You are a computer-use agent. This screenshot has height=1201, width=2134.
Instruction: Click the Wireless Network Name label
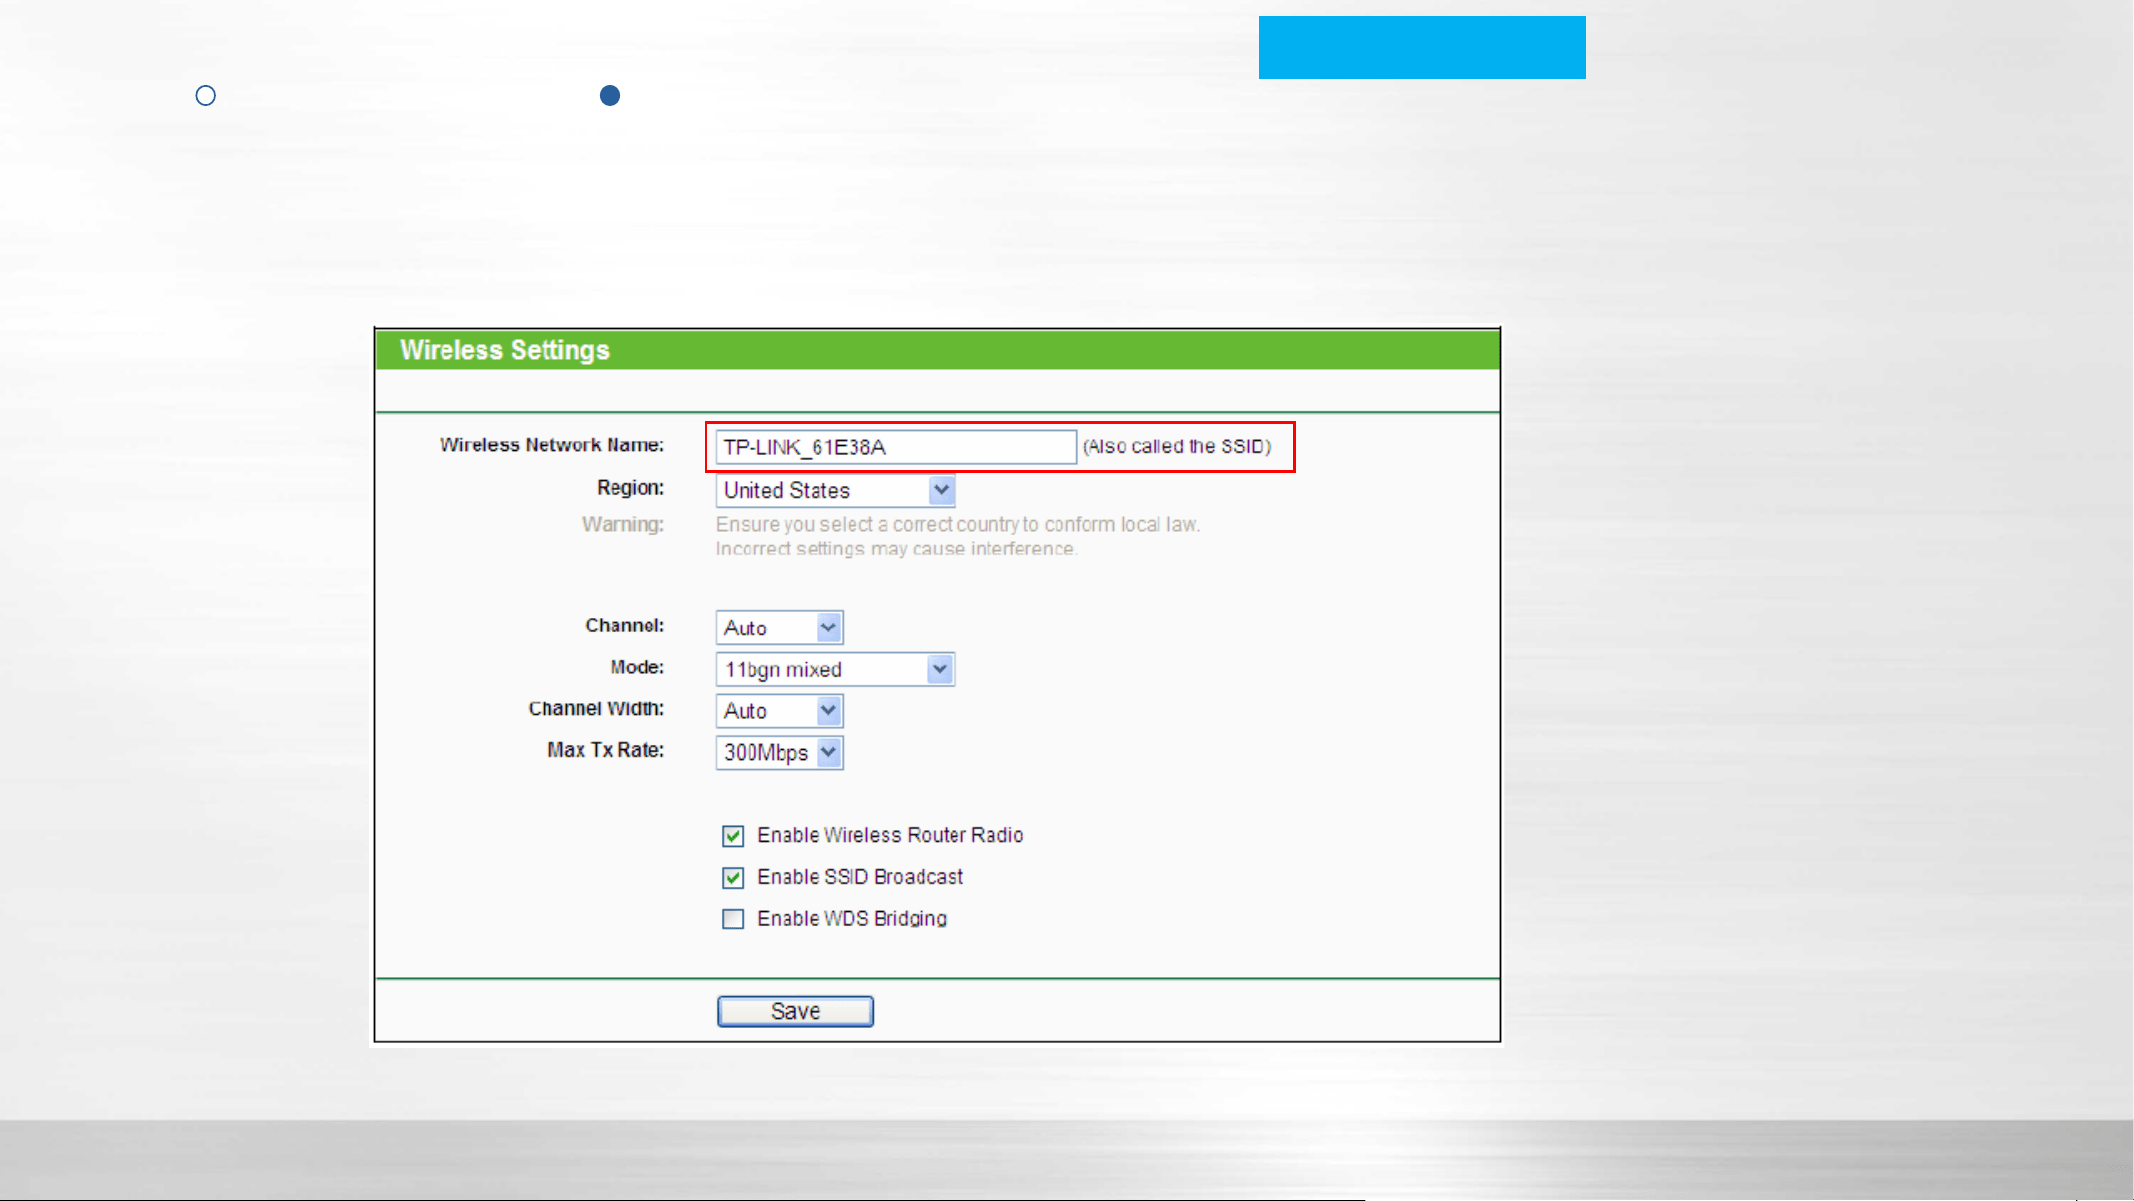pos(552,445)
